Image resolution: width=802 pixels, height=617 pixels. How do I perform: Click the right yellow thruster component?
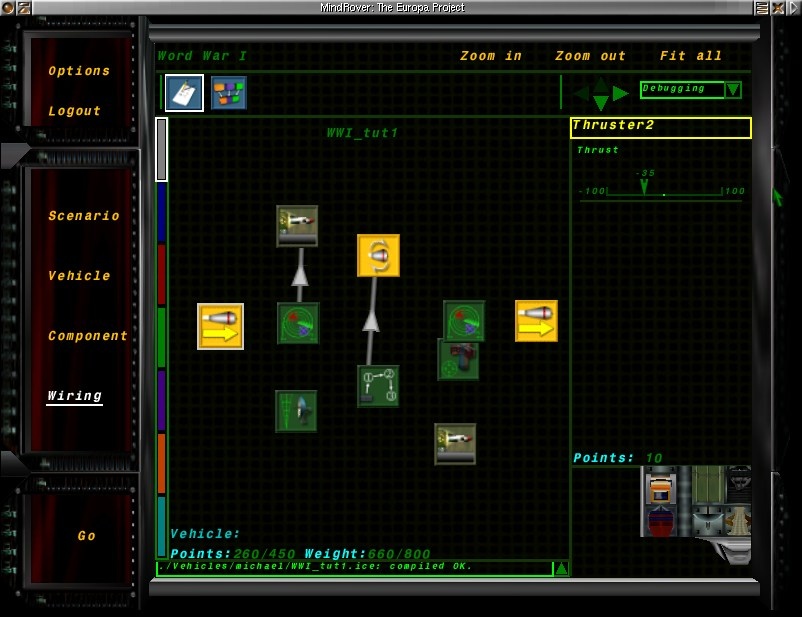(x=537, y=321)
